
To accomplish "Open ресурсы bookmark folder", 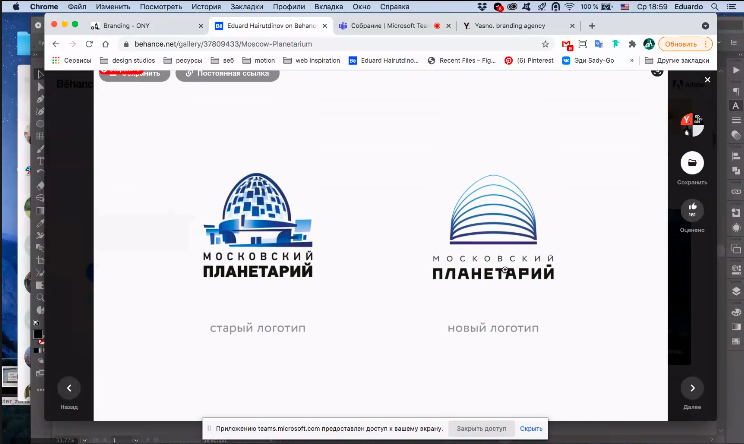I will click(183, 61).
